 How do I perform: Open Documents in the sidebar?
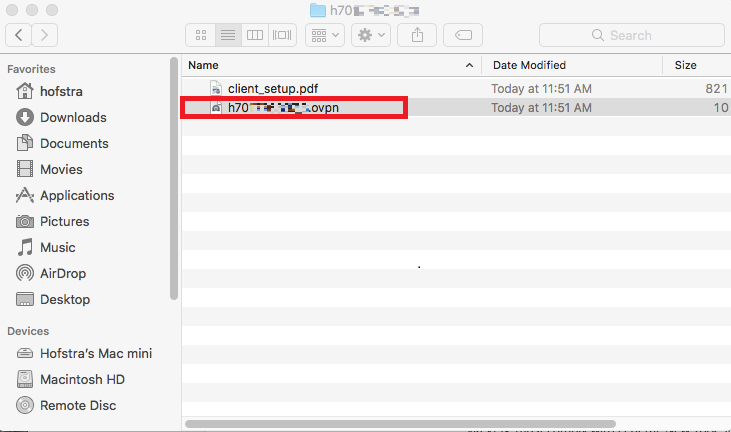coord(74,144)
